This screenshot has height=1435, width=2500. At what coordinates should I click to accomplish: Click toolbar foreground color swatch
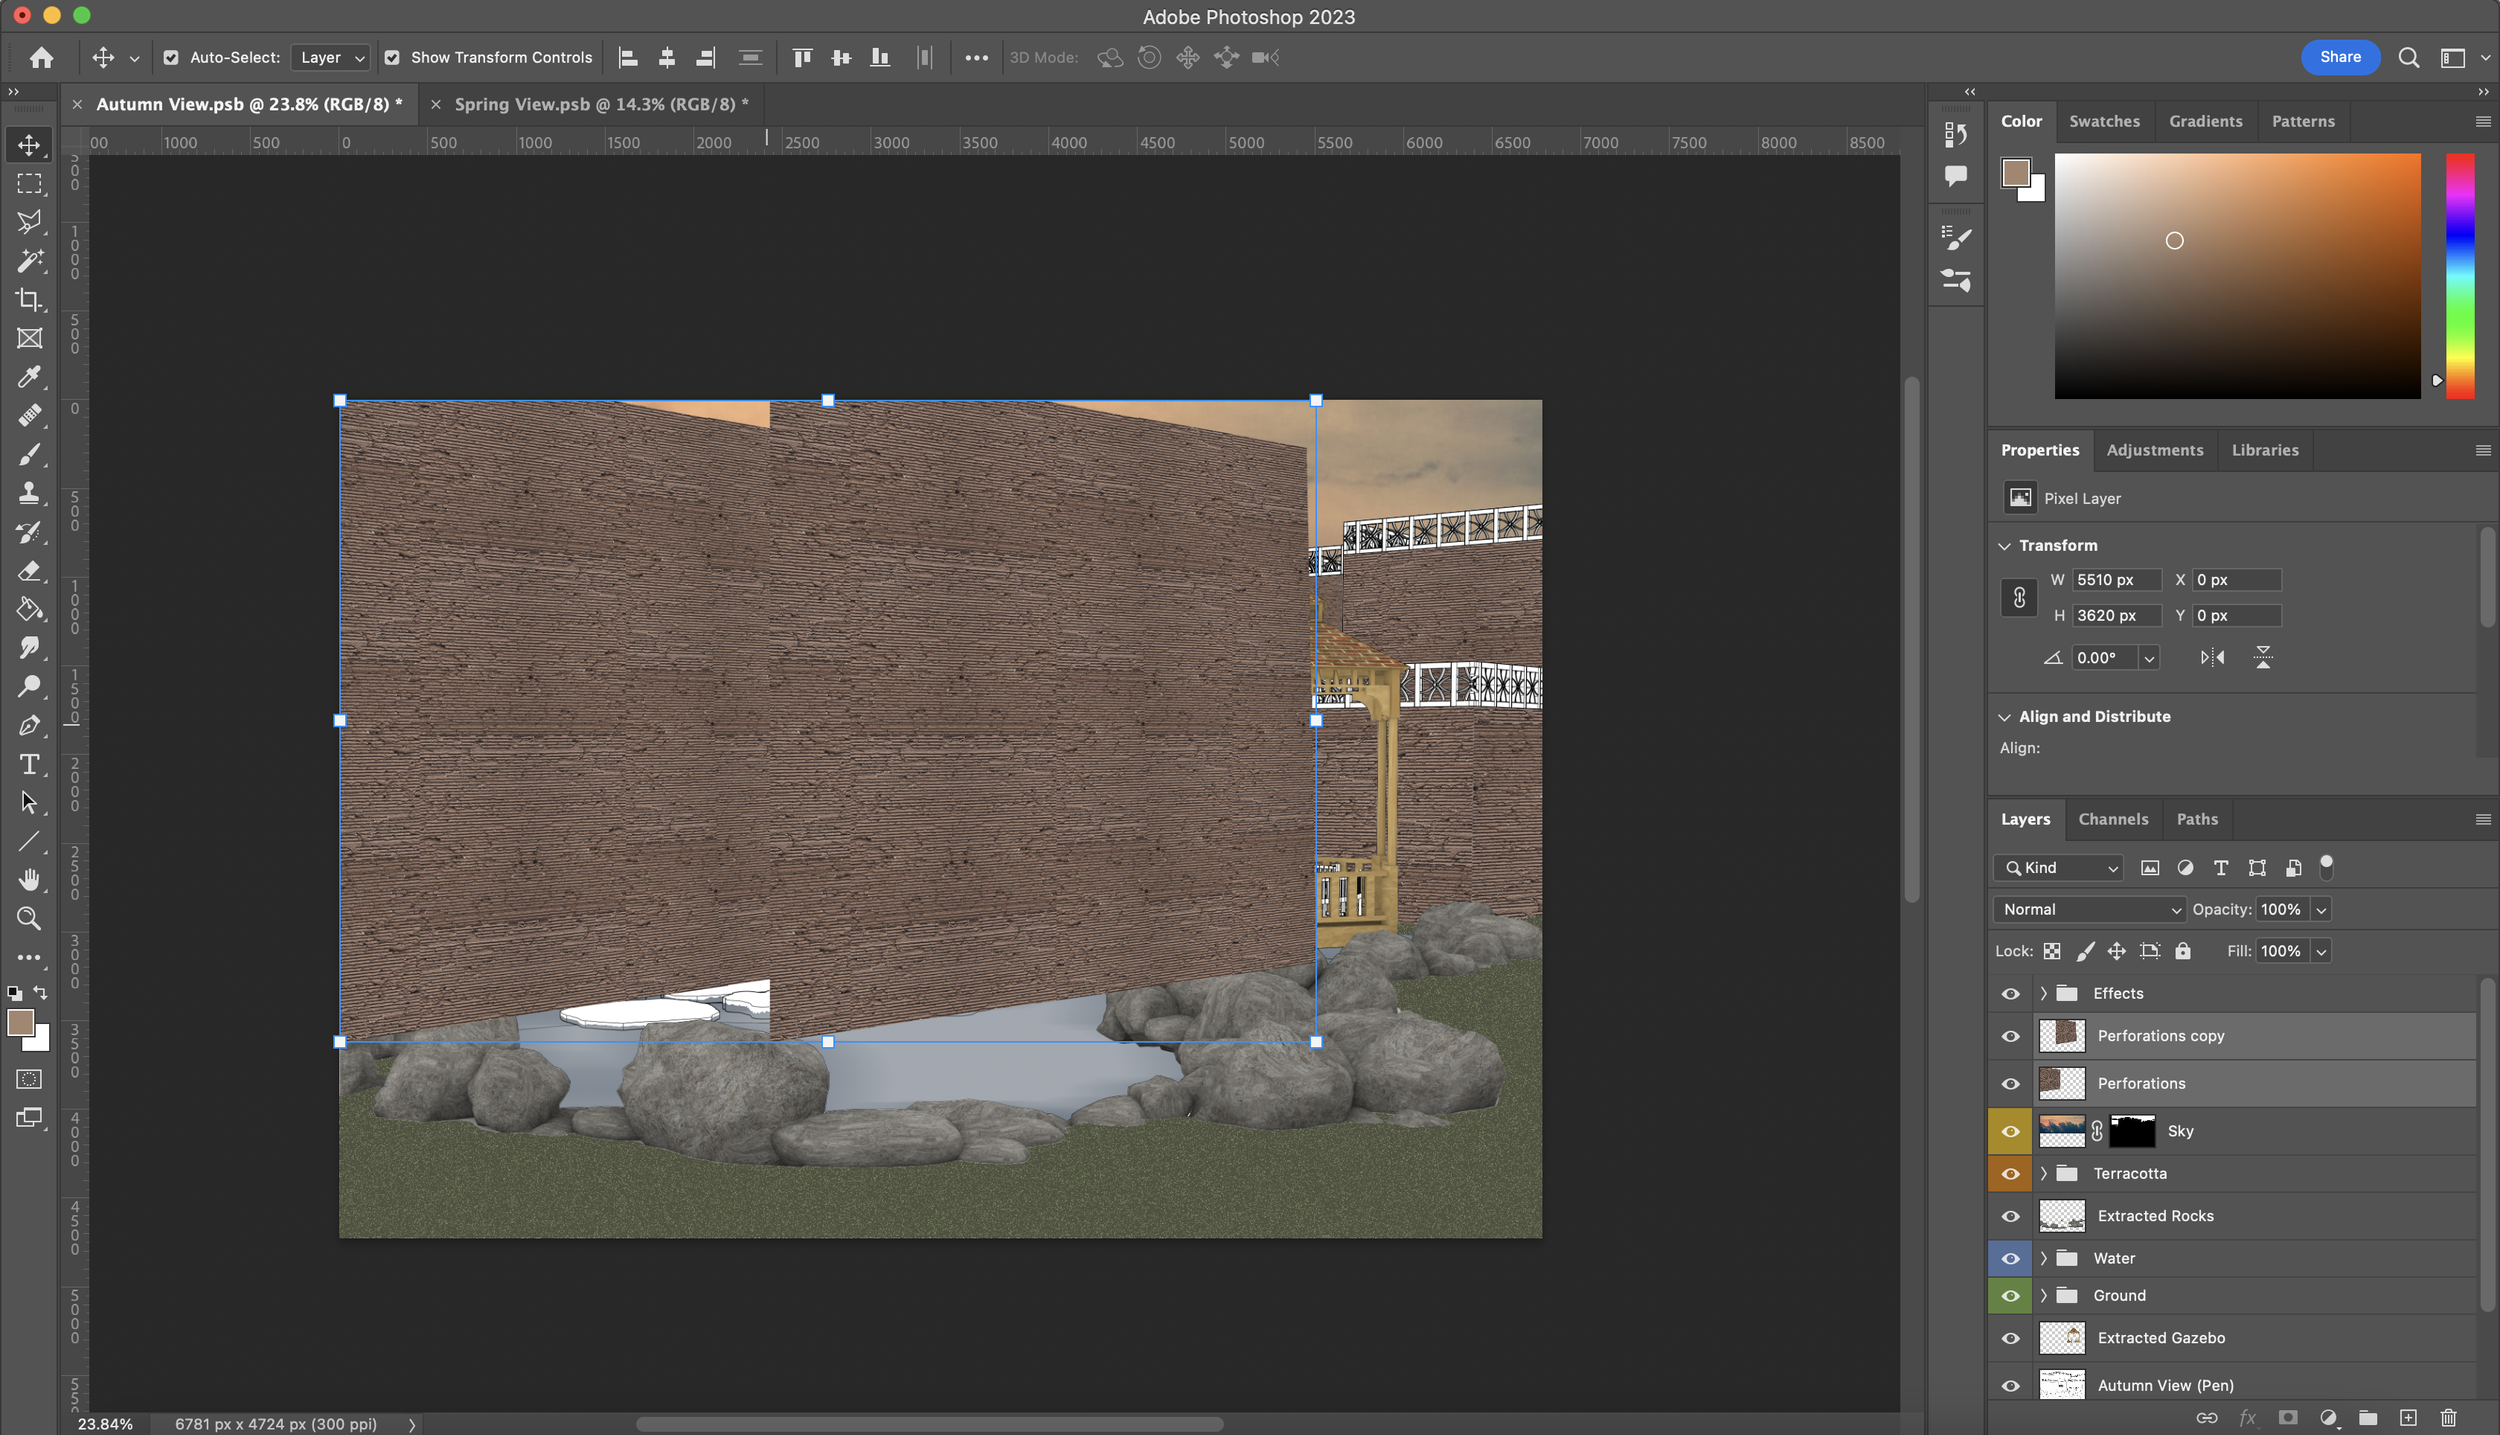point(20,1023)
